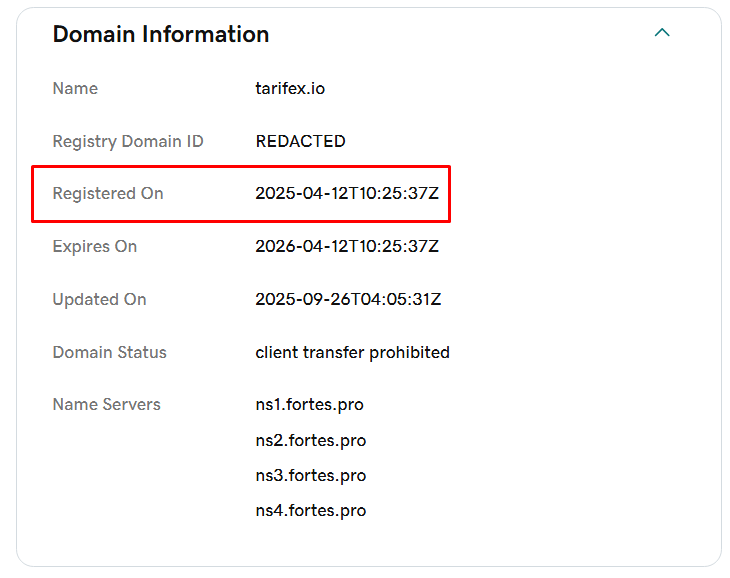The image size is (730, 578).
Task: Click the Expires On label
Action: 94,246
